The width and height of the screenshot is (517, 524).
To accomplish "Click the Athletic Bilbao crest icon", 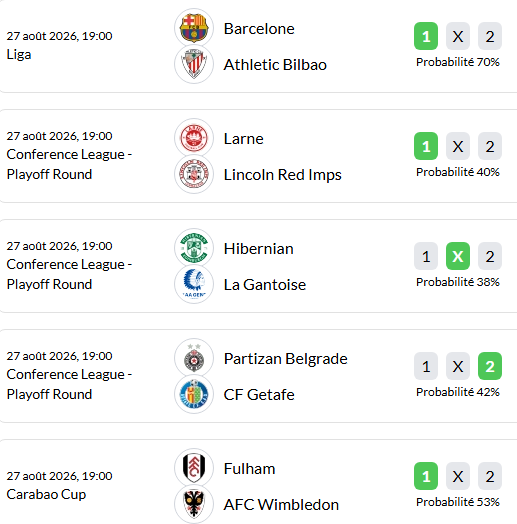I will [x=194, y=64].
